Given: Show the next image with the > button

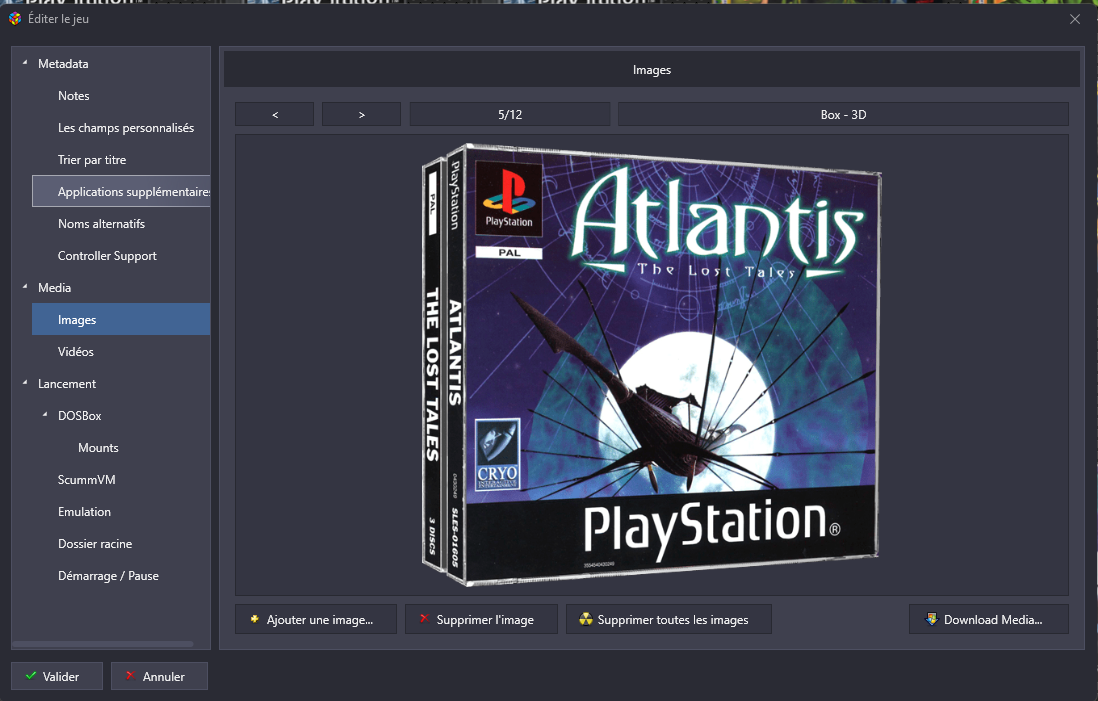Looking at the screenshot, I should click(361, 114).
